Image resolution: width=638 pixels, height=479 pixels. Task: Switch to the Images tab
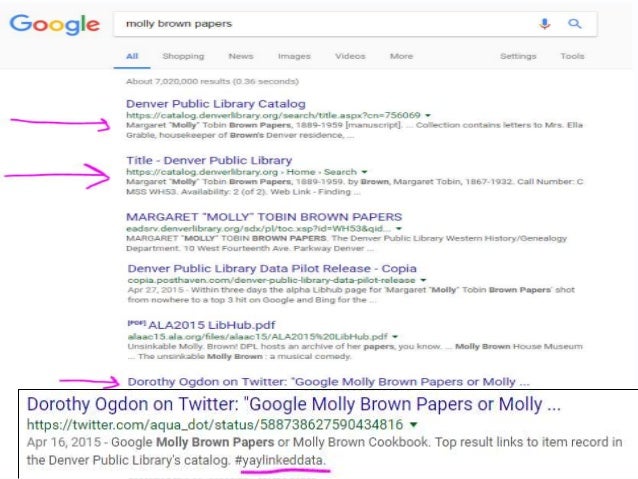(294, 56)
